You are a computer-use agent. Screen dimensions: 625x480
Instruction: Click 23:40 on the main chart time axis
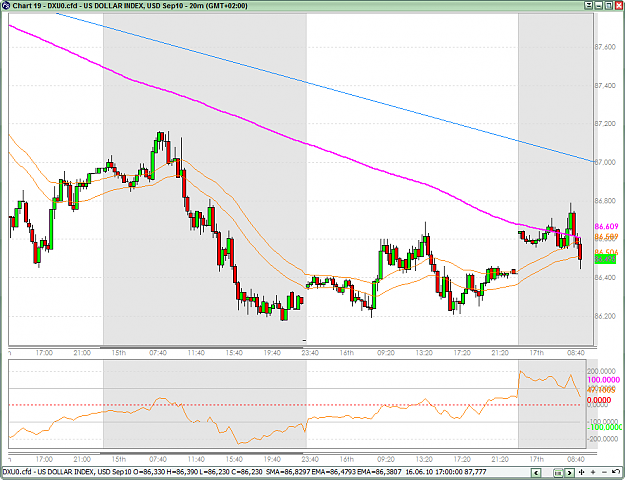pos(310,353)
